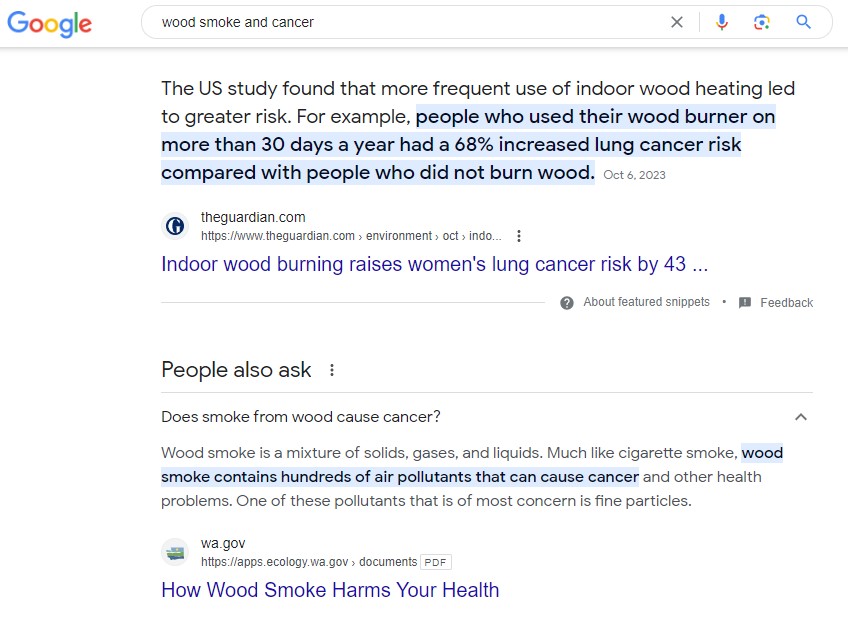848x621 pixels.
Task: Click the blue magnifier search button
Action: (x=803, y=22)
